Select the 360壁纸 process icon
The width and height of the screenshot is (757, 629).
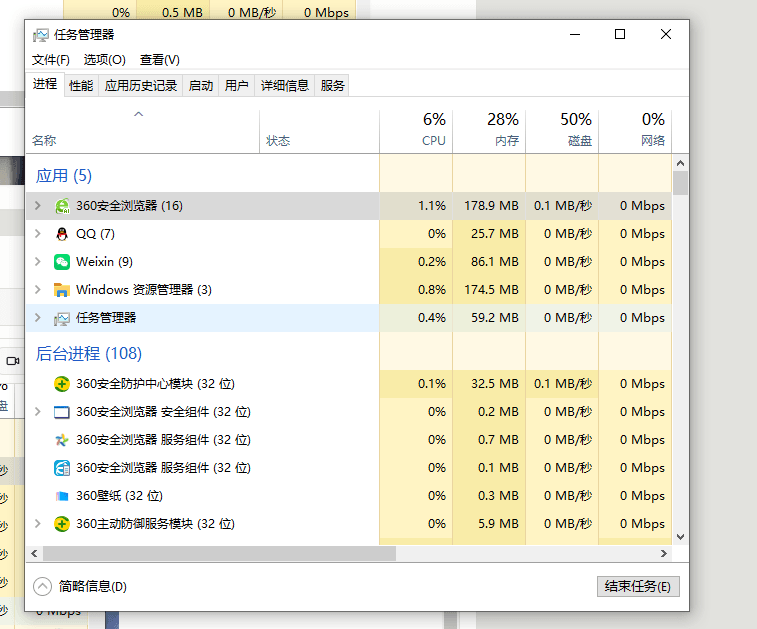62,496
